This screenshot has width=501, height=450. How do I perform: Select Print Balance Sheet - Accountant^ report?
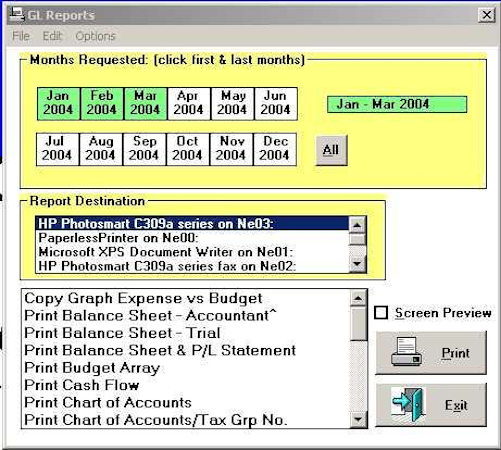[185, 315]
